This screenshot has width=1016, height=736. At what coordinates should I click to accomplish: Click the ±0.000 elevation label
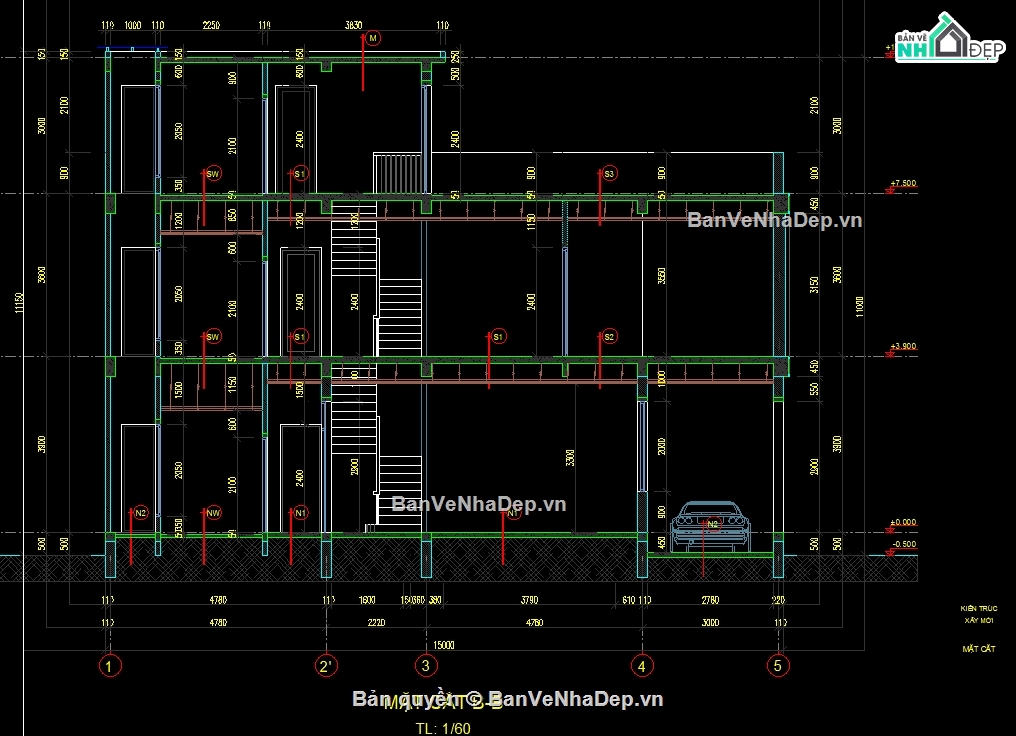pyautogui.click(x=903, y=522)
